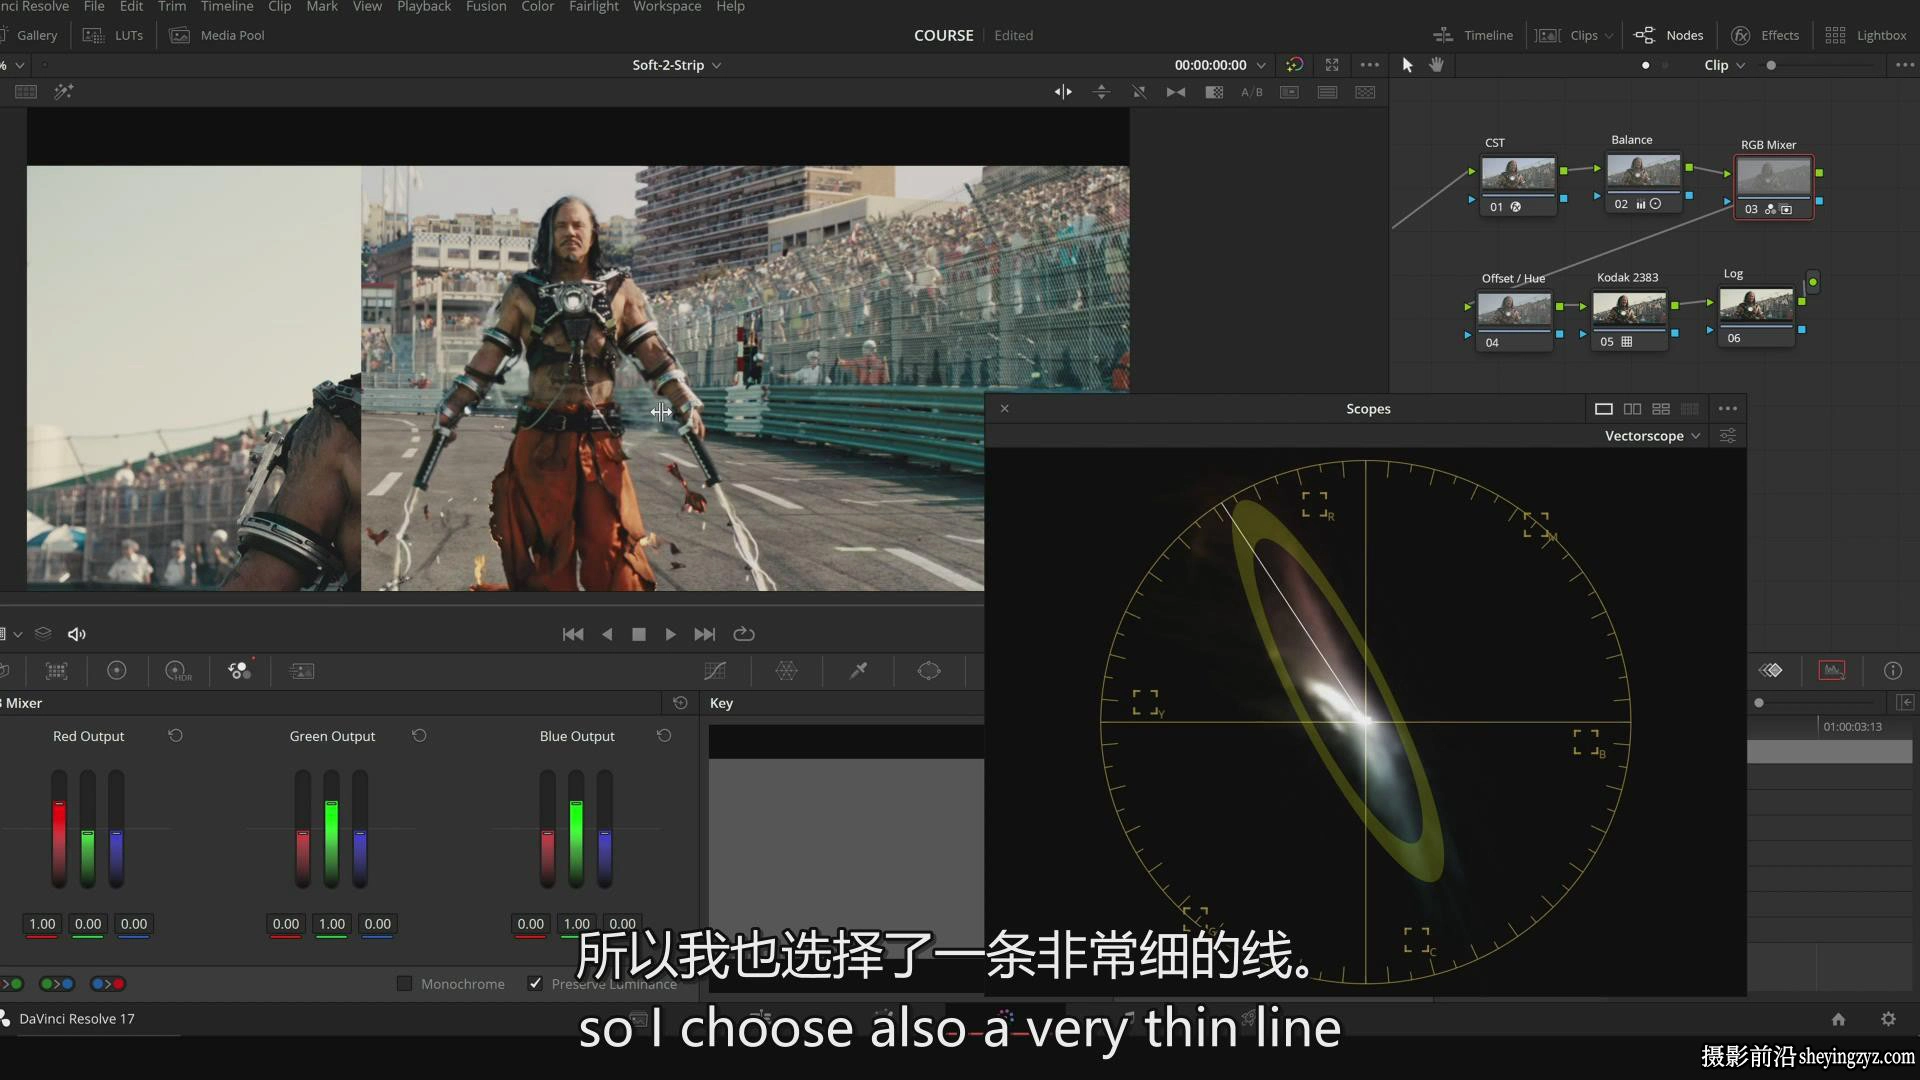Open the Scopes palette icon
Screen dimensions: 1920x1080
click(x=1832, y=671)
